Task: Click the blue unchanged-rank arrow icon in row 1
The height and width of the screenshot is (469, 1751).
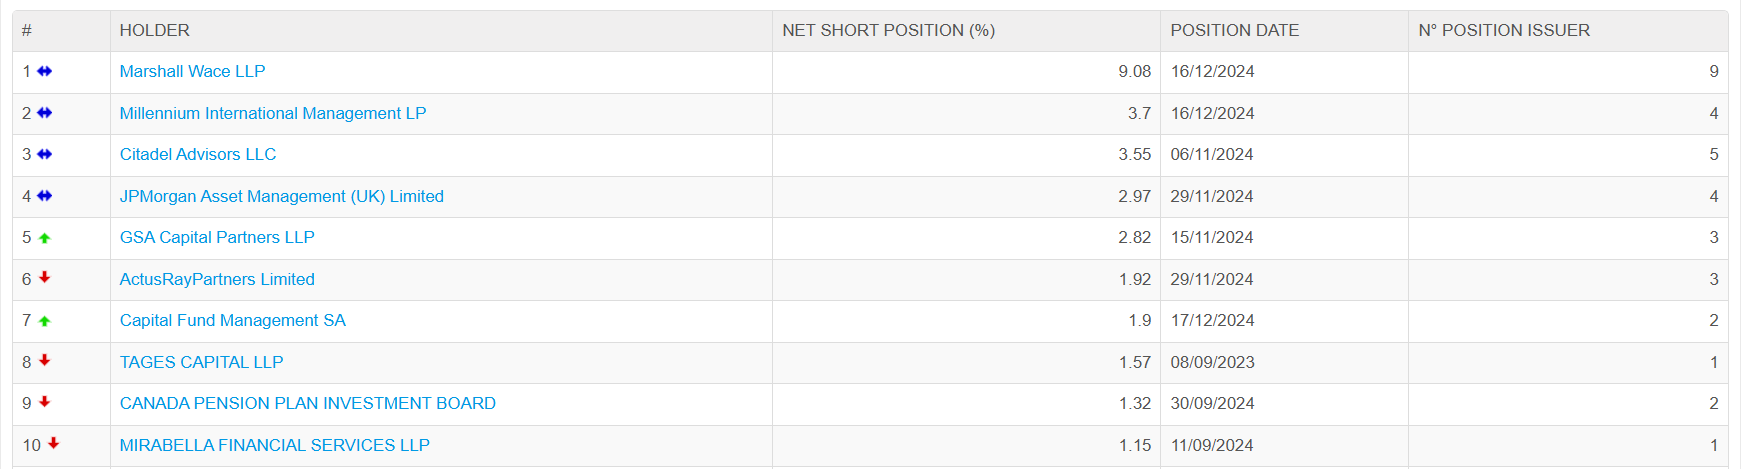Action: 44,71
